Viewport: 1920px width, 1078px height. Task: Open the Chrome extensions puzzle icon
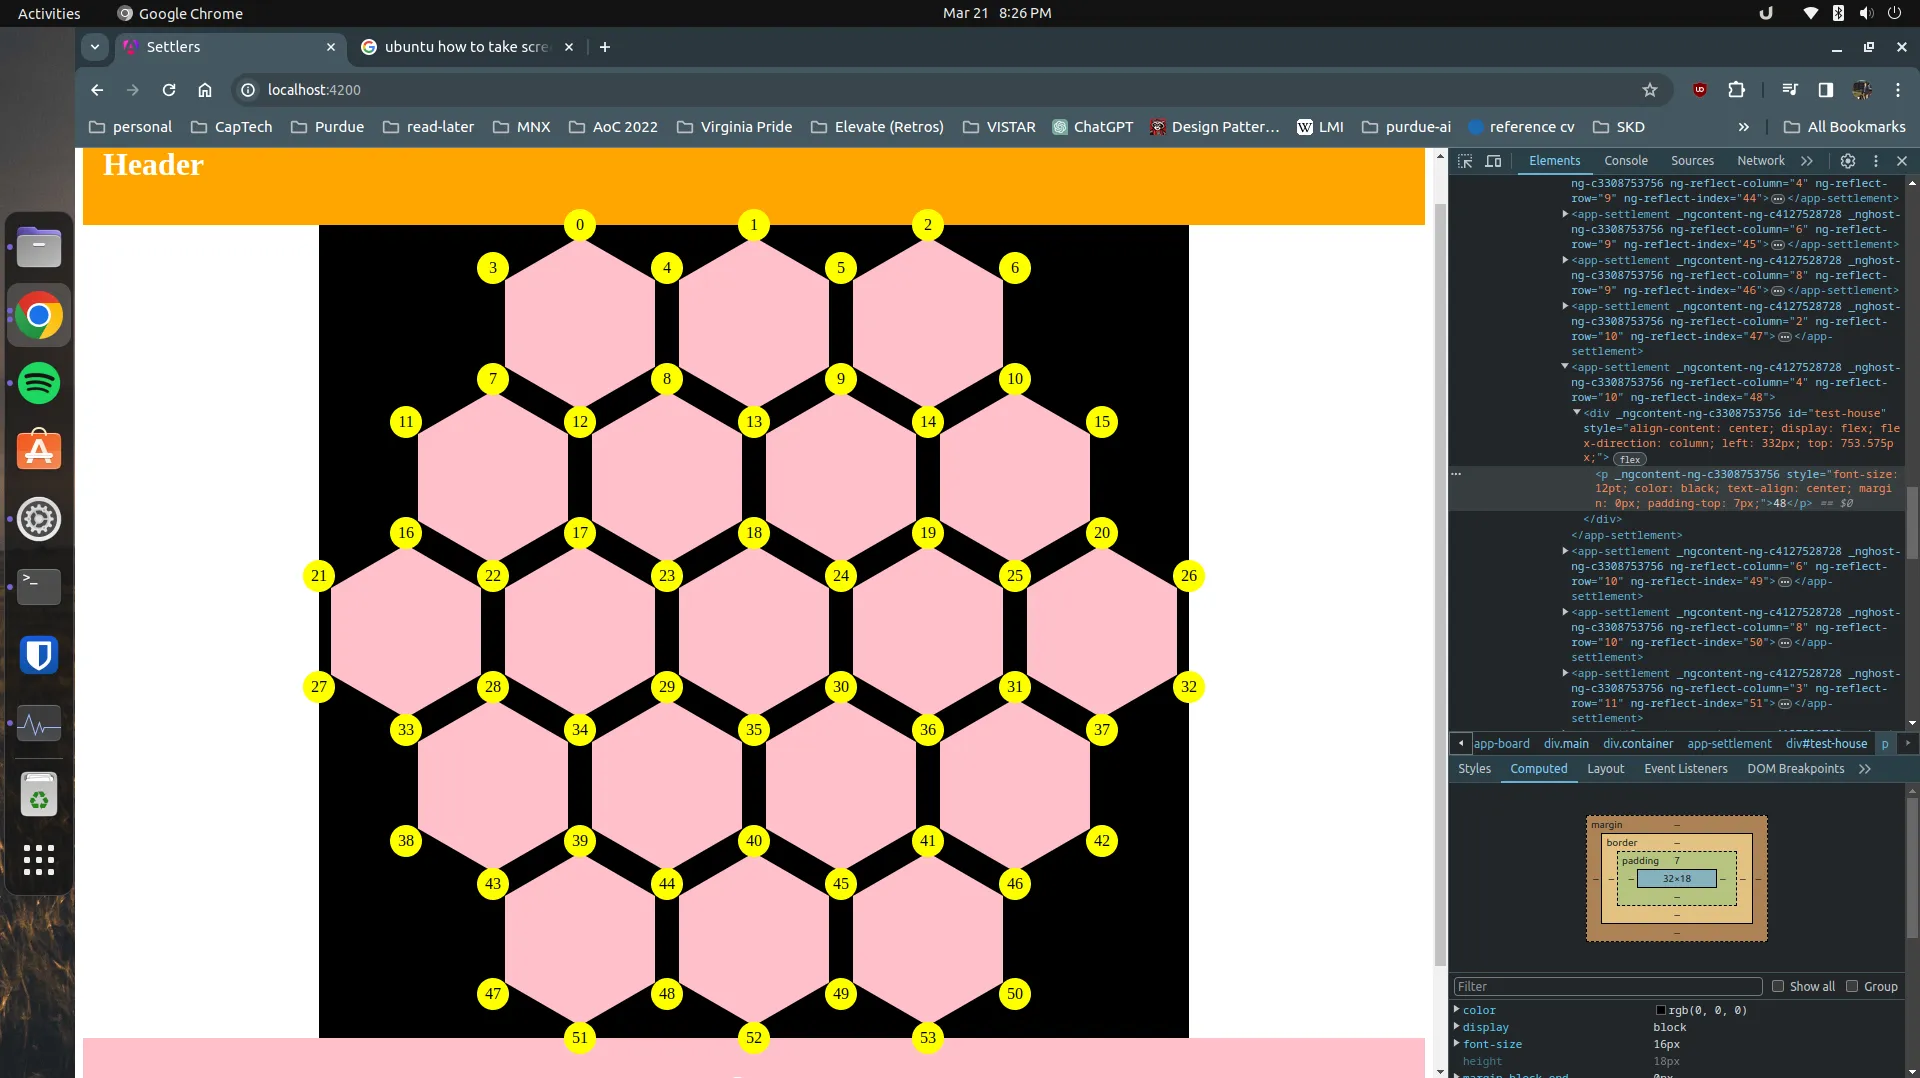tap(1737, 90)
